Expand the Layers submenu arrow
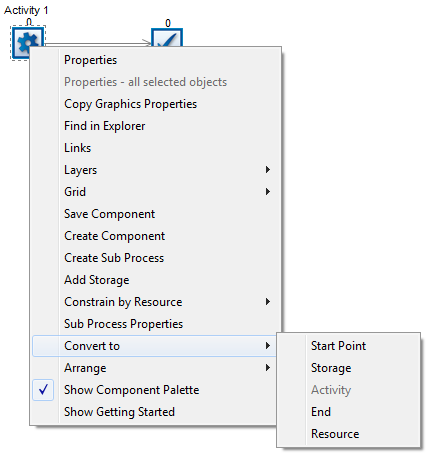Viewport: 428px width, 457px height. [x=268, y=170]
